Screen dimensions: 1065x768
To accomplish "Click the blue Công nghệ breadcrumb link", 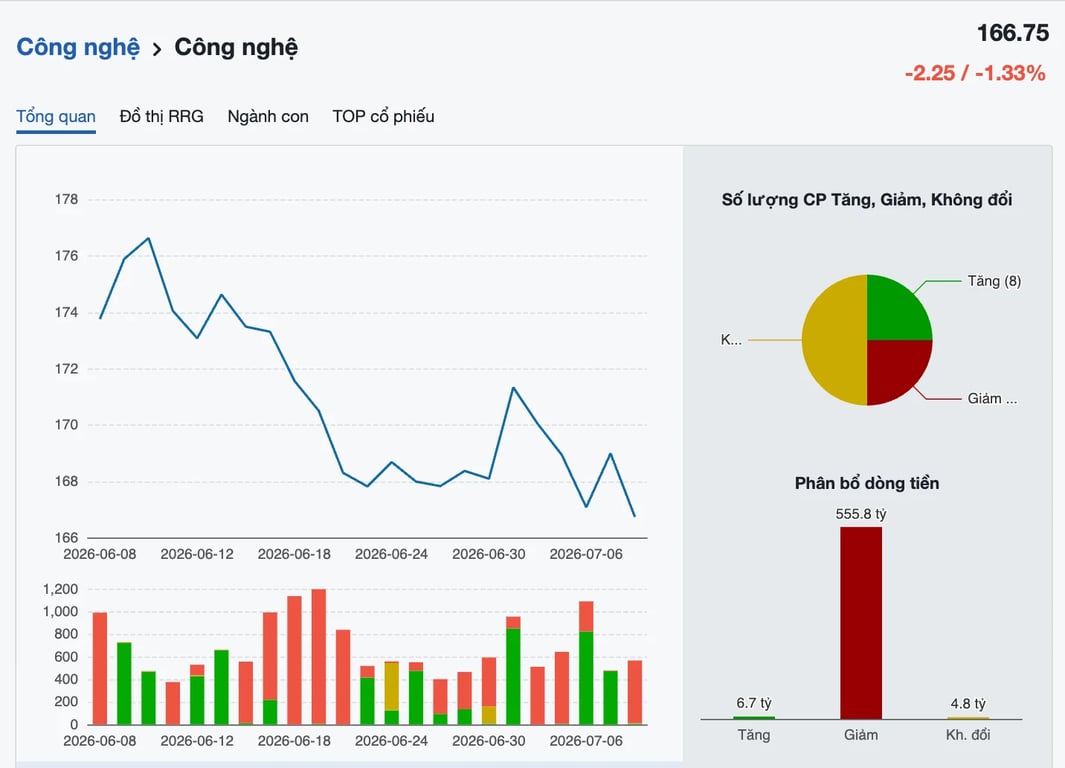I will pos(78,48).
